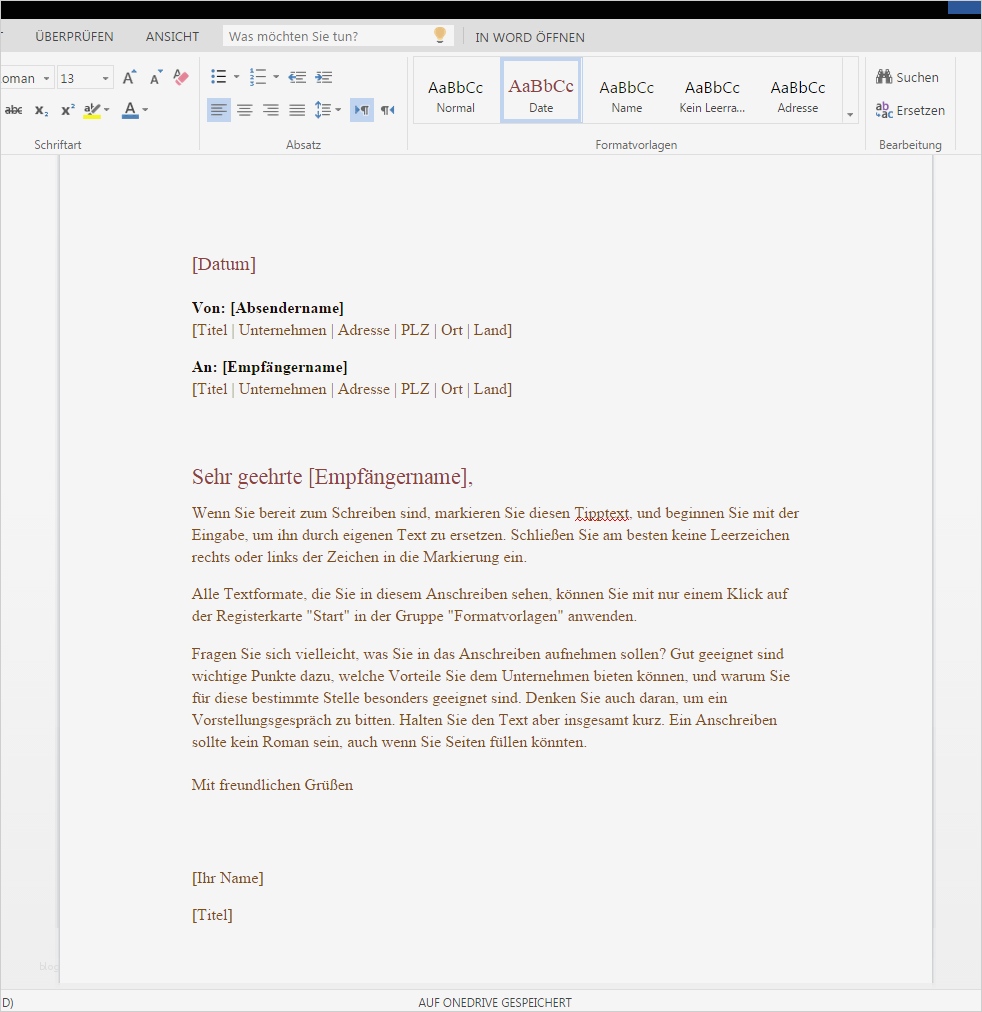The width and height of the screenshot is (982, 1012).
Task: Open Suchen search tool
Action: coord(907,77)
